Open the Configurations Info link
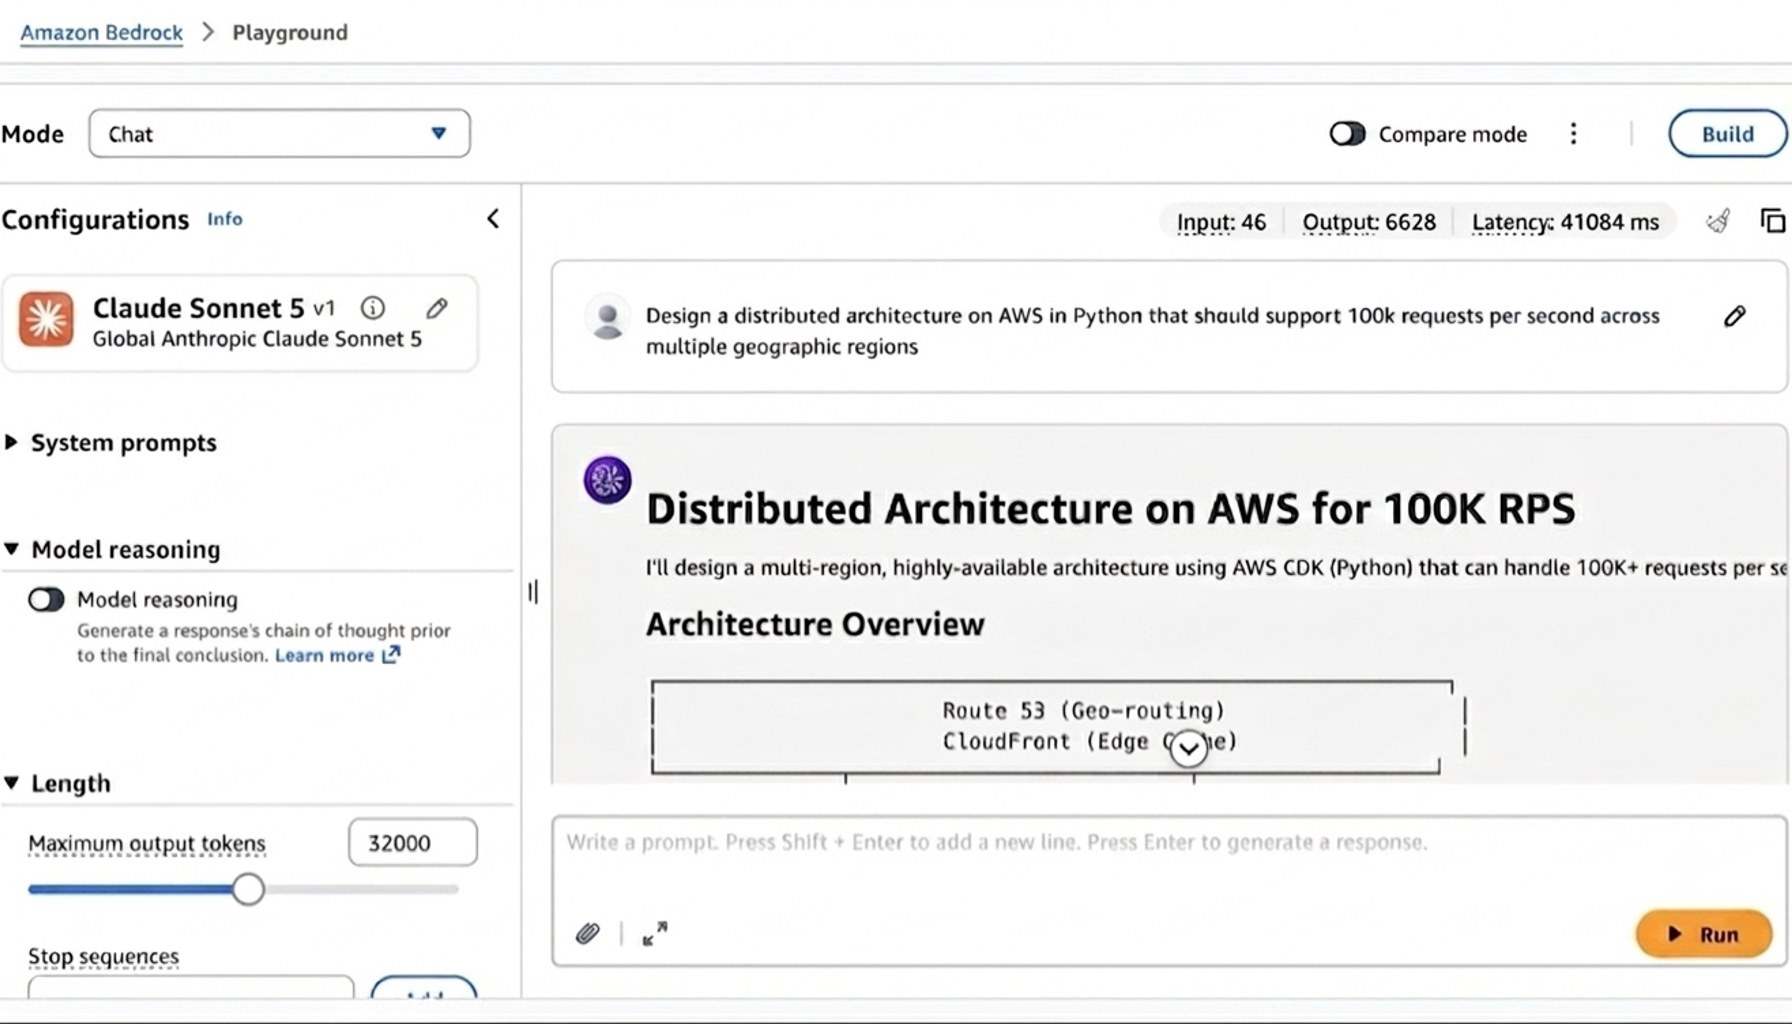The height and width of the screenshot is (1024, 1792). [224, 219]
